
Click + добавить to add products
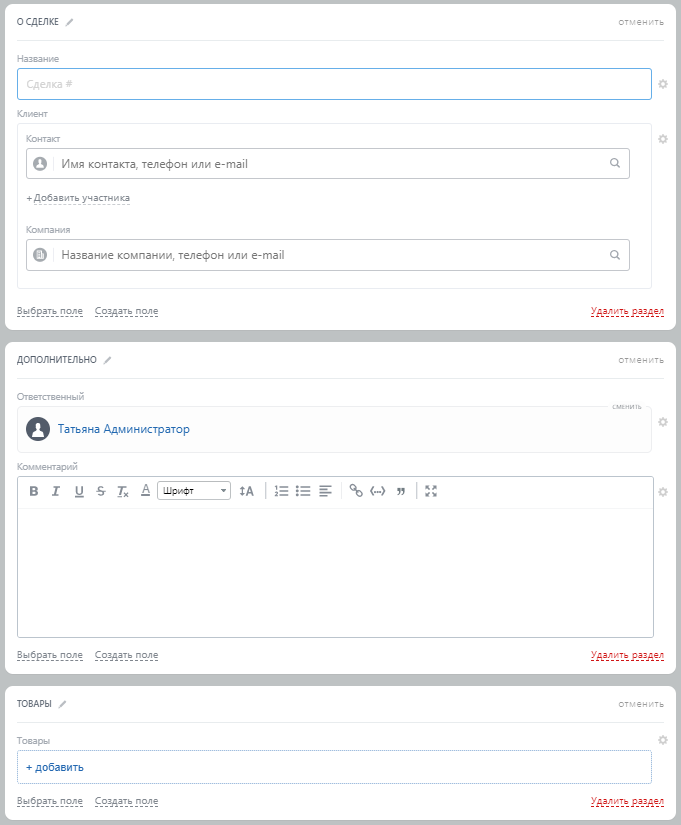click(x=55, y=767)
